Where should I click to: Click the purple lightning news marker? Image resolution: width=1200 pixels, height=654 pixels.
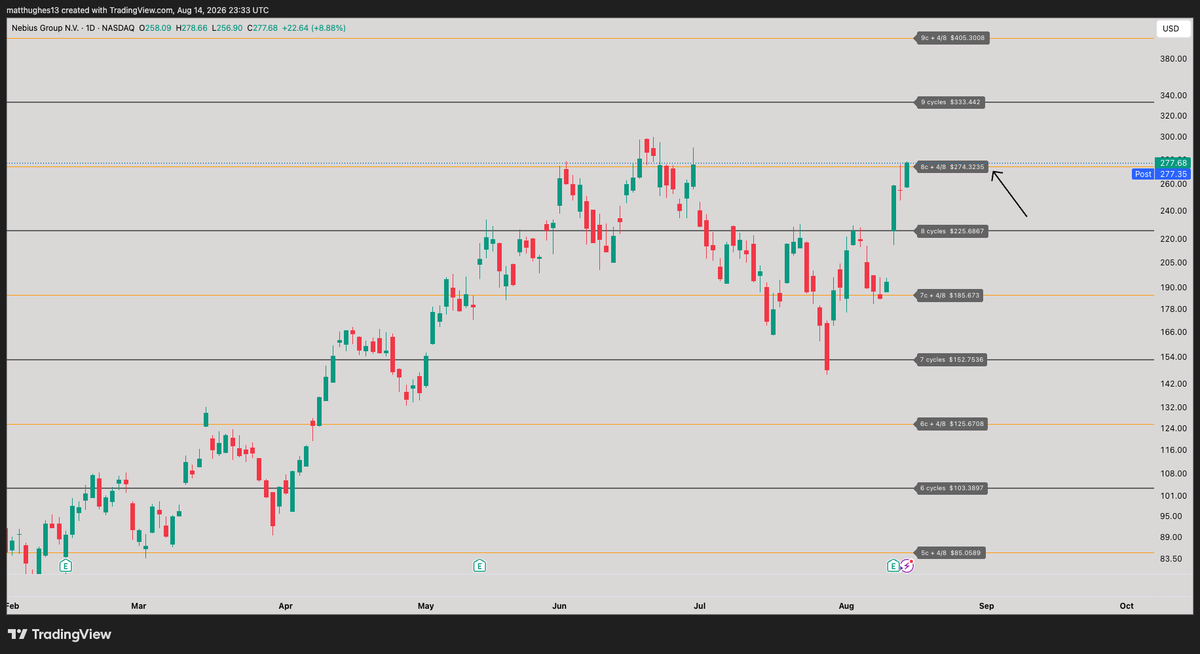(907, 566)
